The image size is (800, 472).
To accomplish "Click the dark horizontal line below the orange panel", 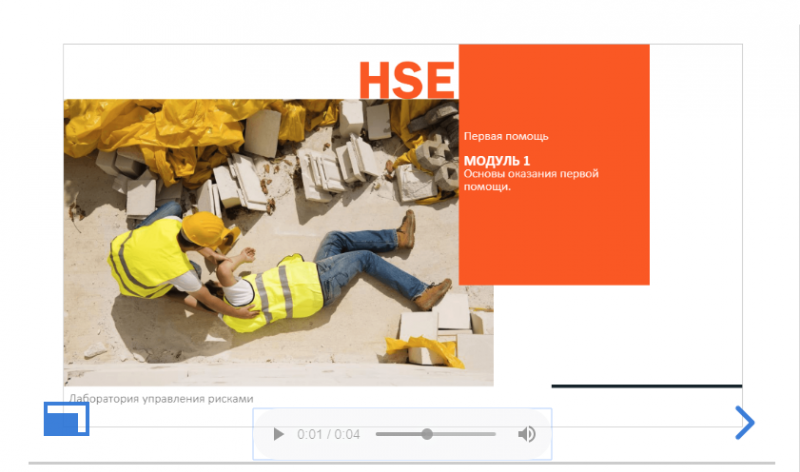I will point(646,385).
